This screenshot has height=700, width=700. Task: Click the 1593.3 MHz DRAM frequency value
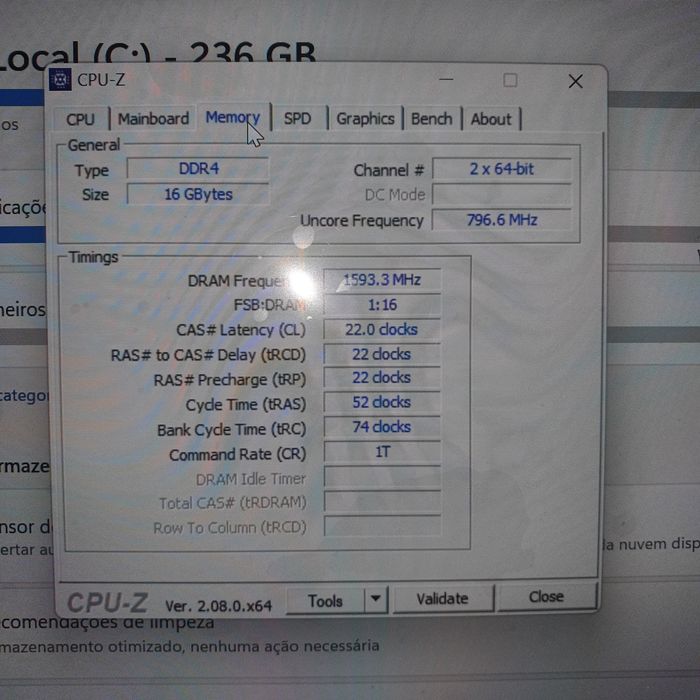click(x=382, y=280)
